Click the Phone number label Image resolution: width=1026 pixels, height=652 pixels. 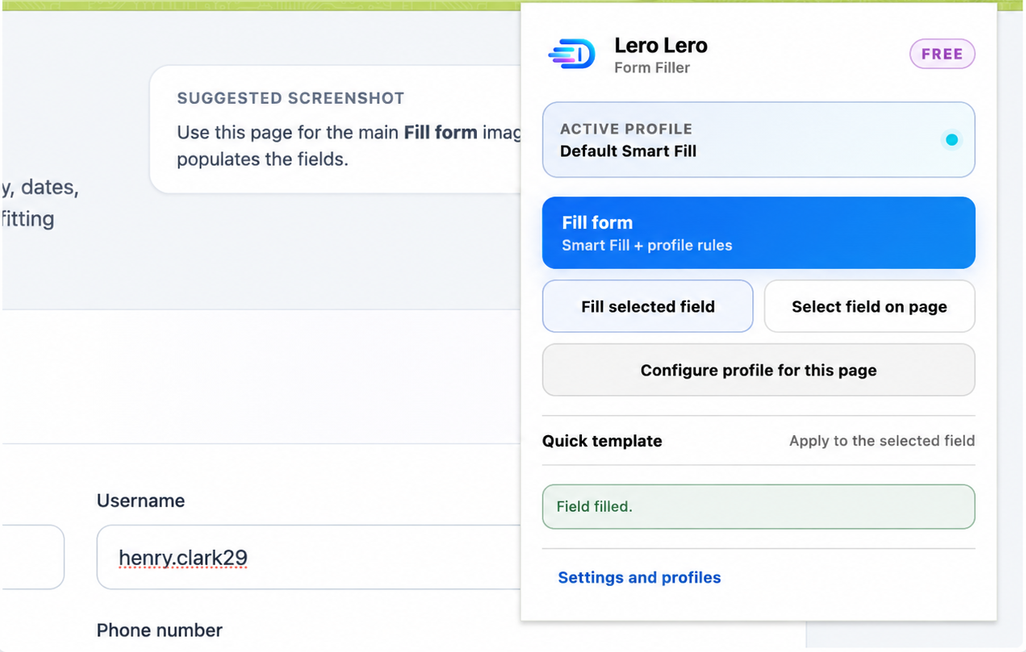point(160,630)
